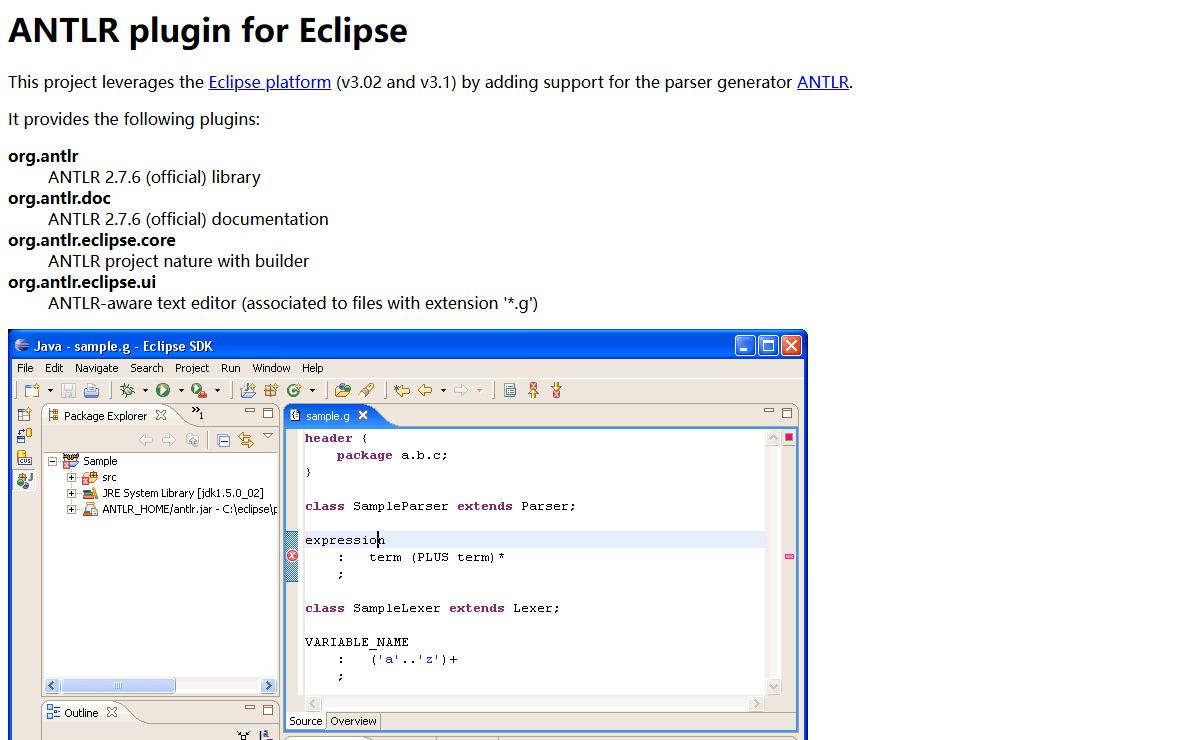Click the Collapse All icon in the Package Explorer

[x=223, y=440]
